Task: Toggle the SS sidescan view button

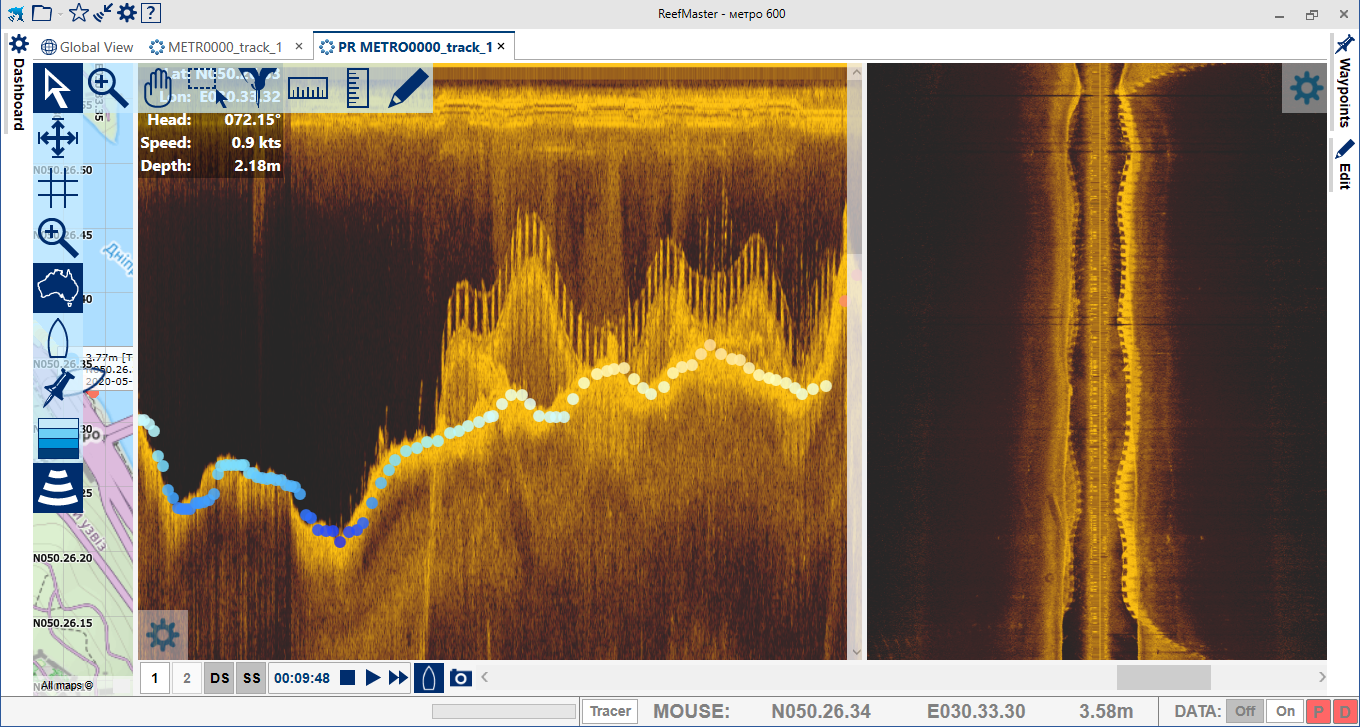Action: click(x=252, y=678)
